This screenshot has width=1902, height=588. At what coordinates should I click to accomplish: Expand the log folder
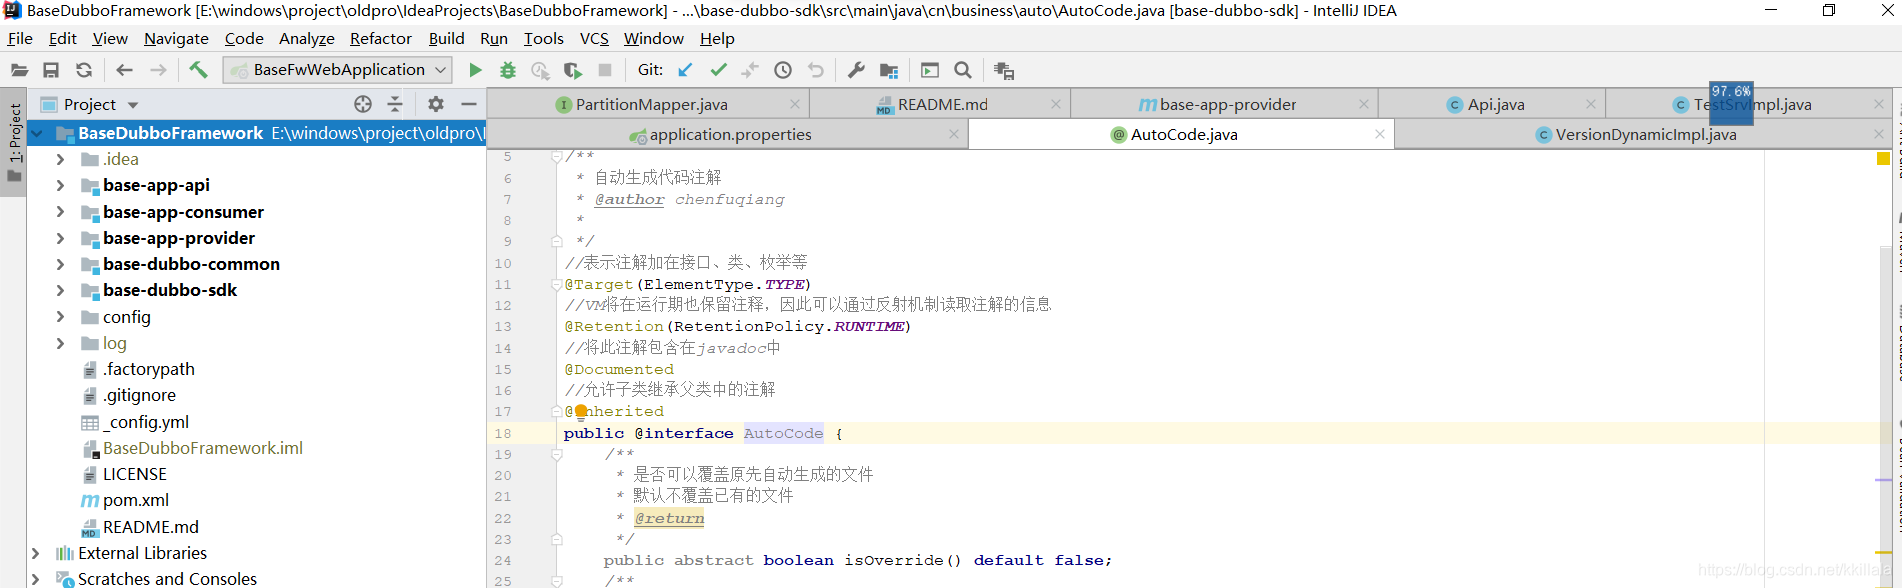[x=60, y=343]
